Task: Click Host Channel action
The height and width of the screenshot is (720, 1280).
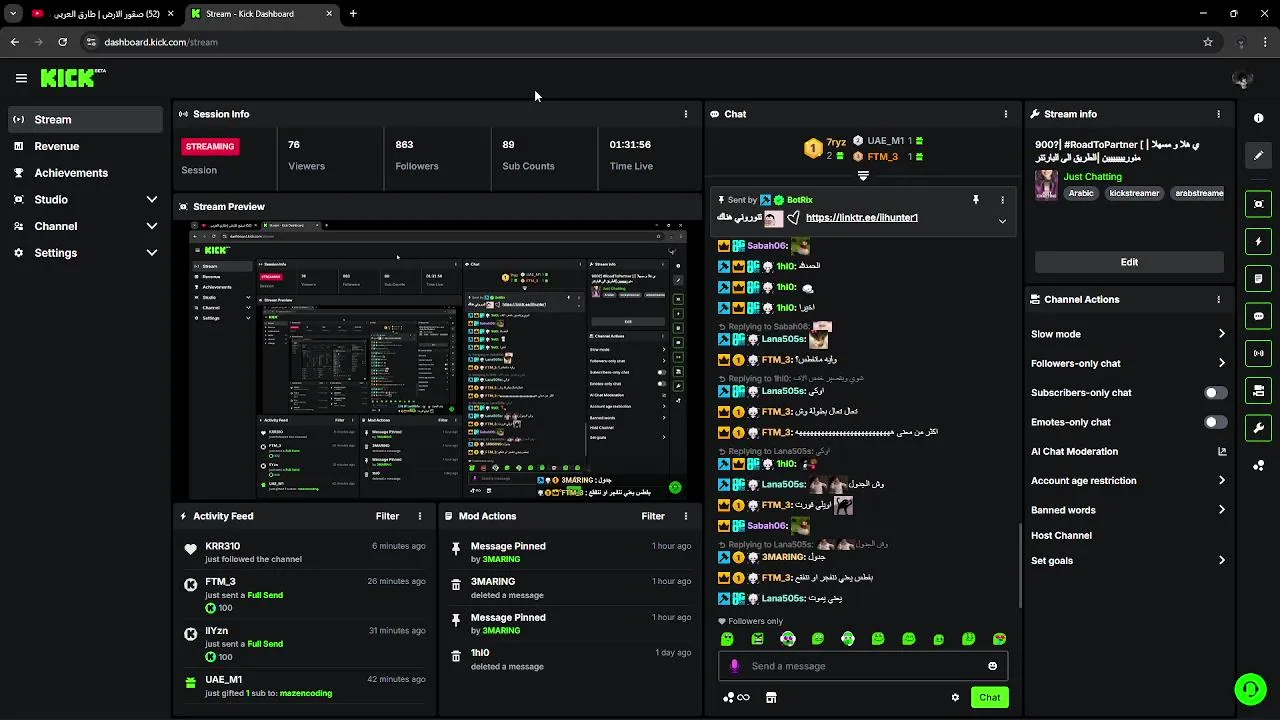Action: pyautogui.click(x=1061, y=536)
